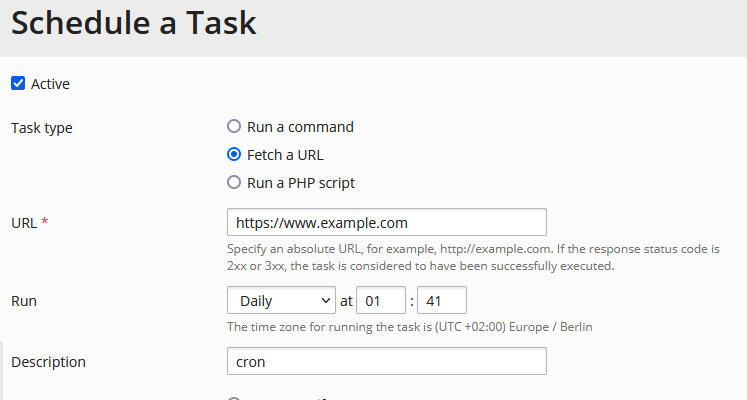
Task: Select the partially visible radio below Description
Action: (234, 398)
